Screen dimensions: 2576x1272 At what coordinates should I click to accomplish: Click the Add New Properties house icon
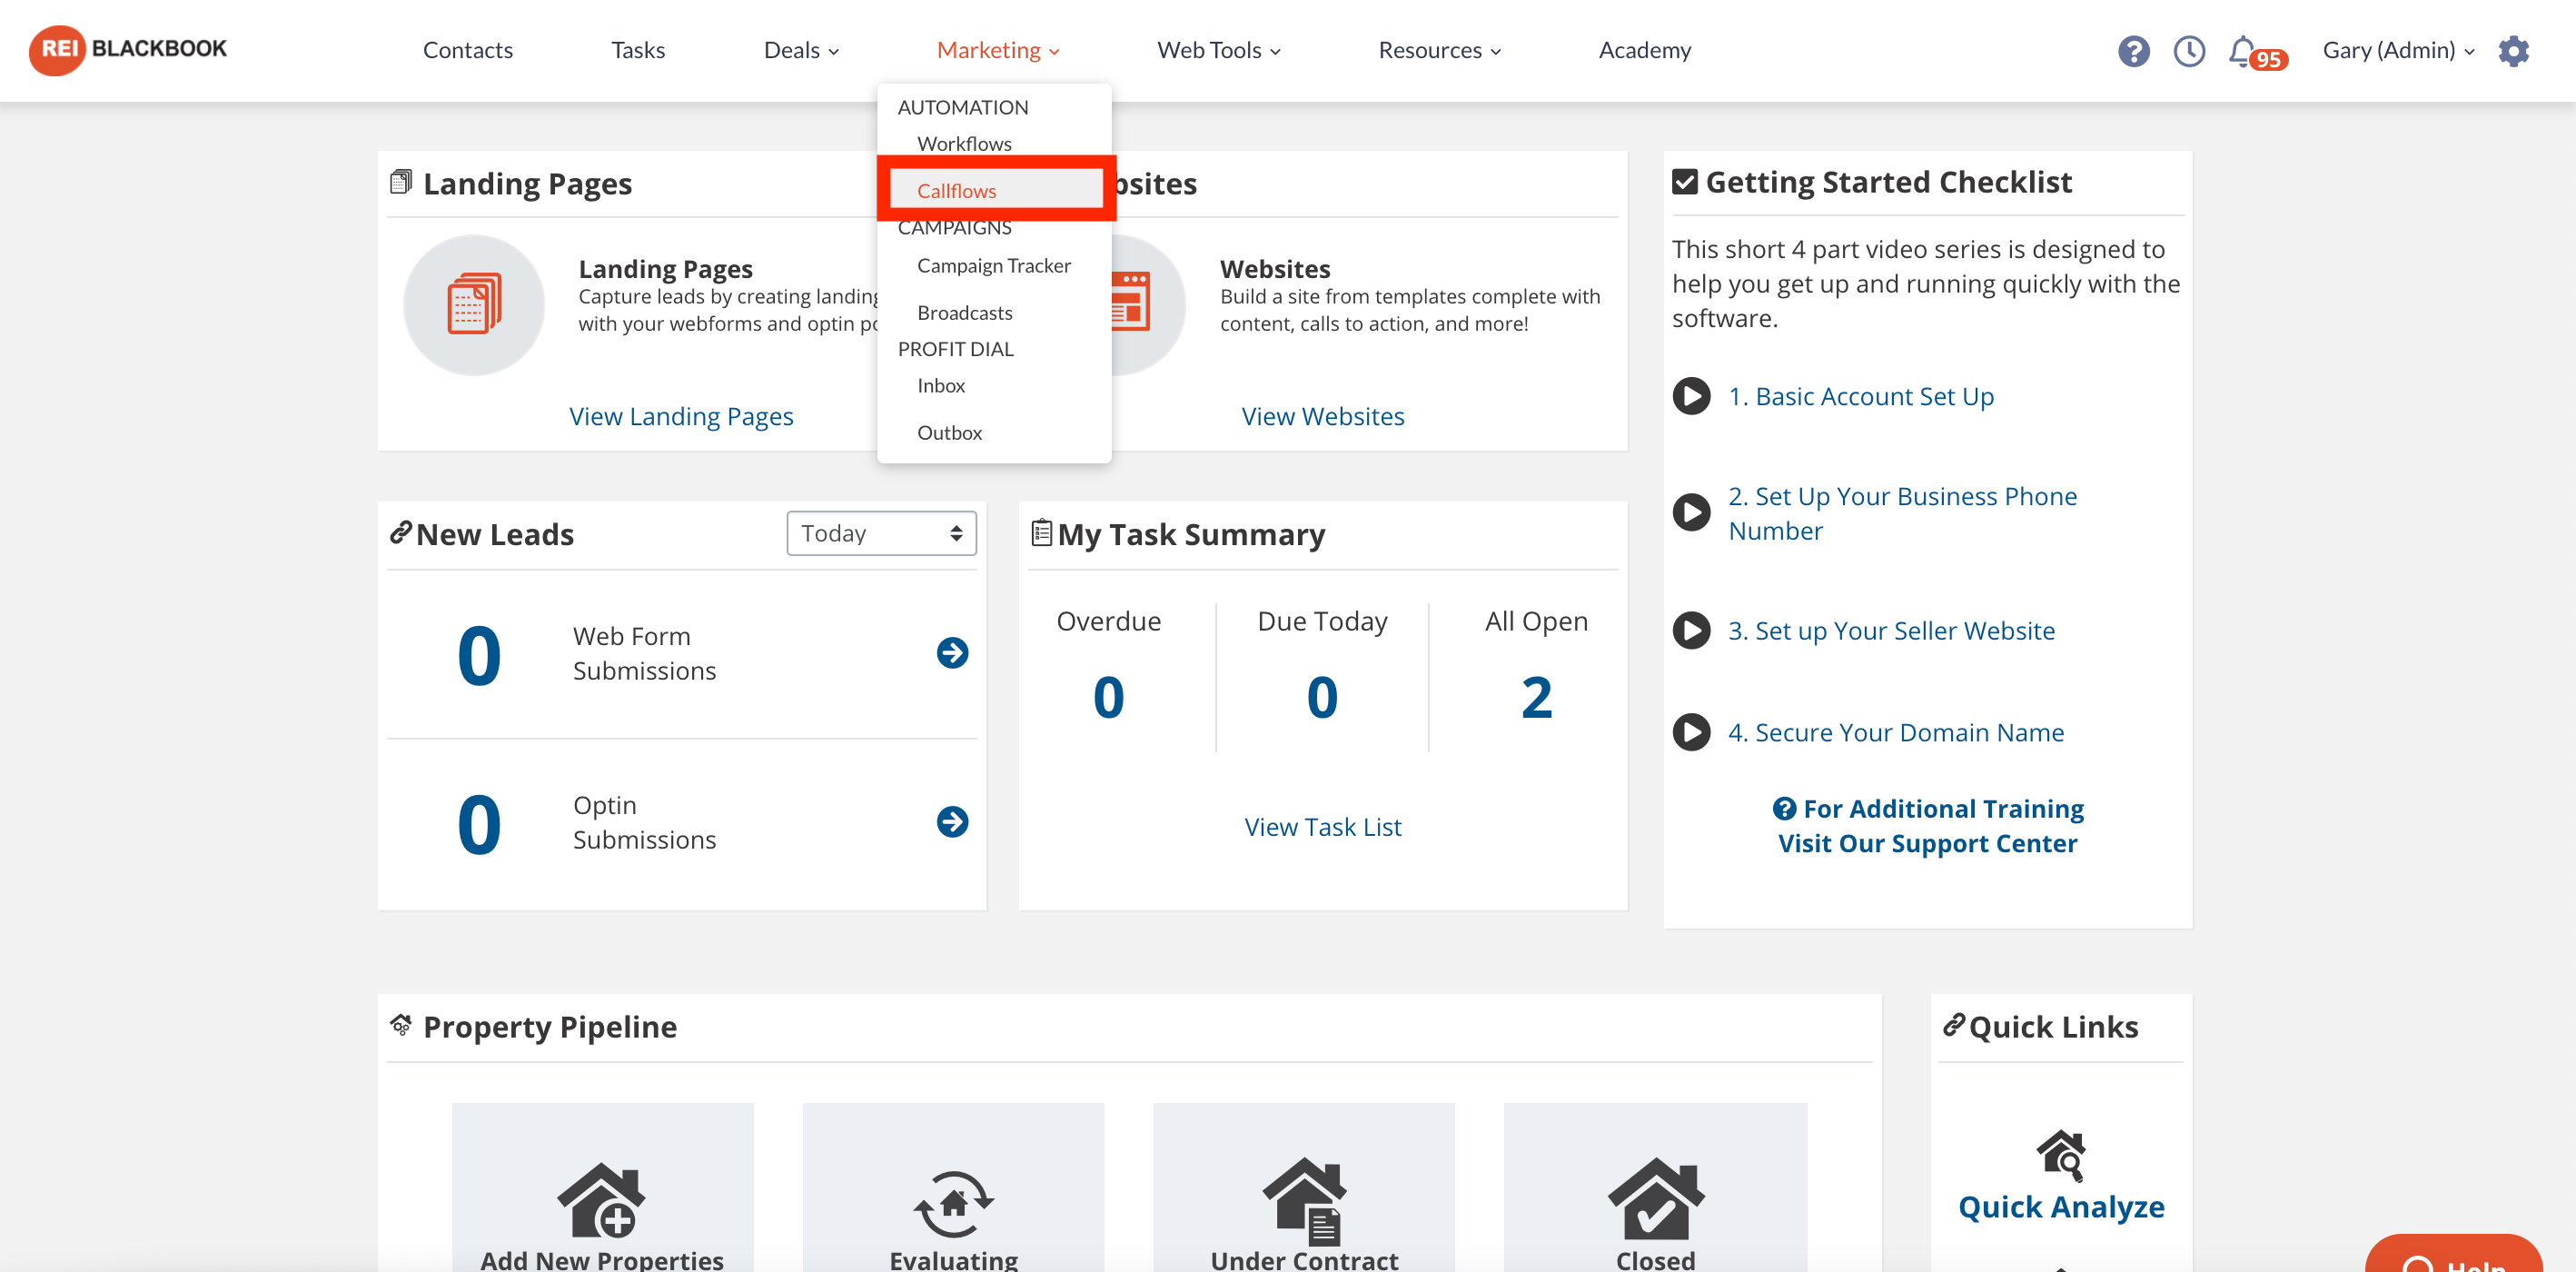pos(601,1199)
